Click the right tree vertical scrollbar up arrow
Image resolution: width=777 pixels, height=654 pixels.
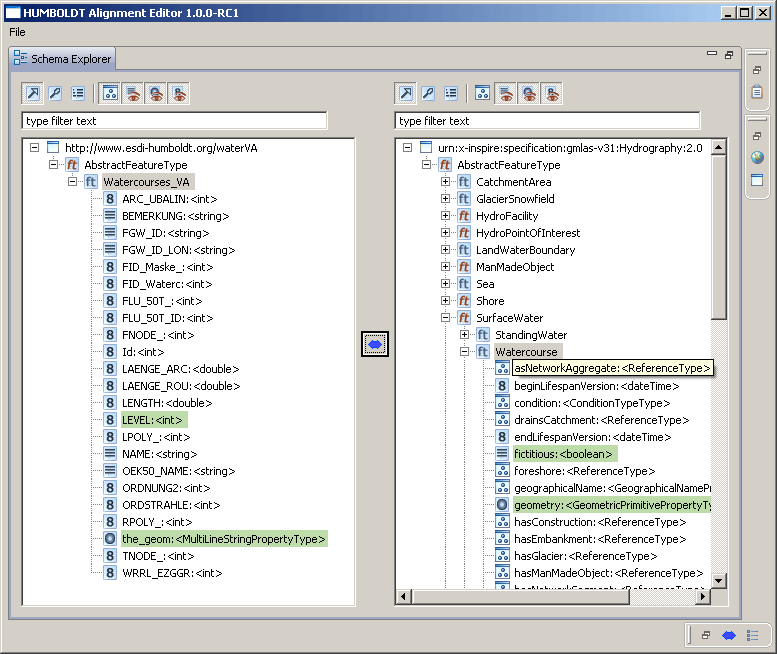point(719,147)
